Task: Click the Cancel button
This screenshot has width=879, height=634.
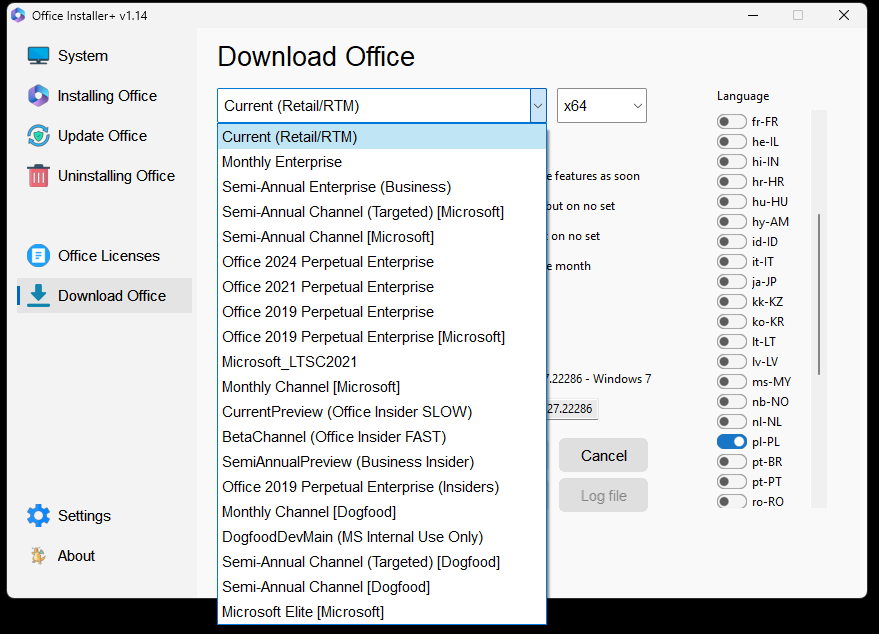Action: pyautogui.click(x=603, y=455)
